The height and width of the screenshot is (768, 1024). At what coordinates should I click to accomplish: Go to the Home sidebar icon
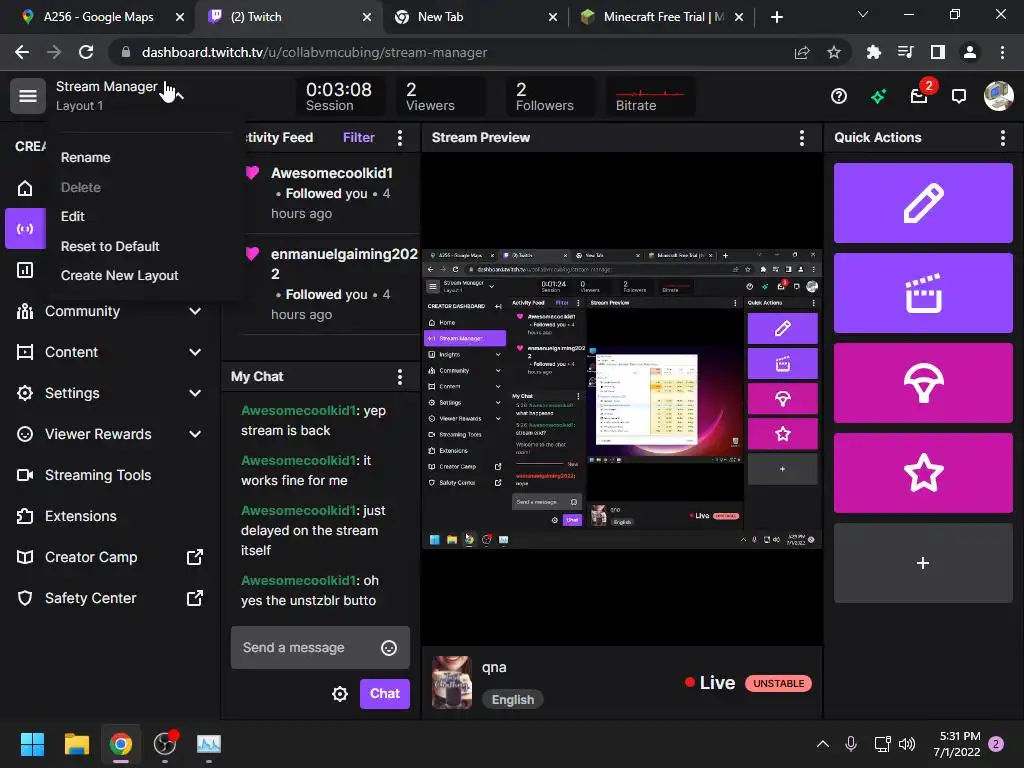(x=25, y=188)
